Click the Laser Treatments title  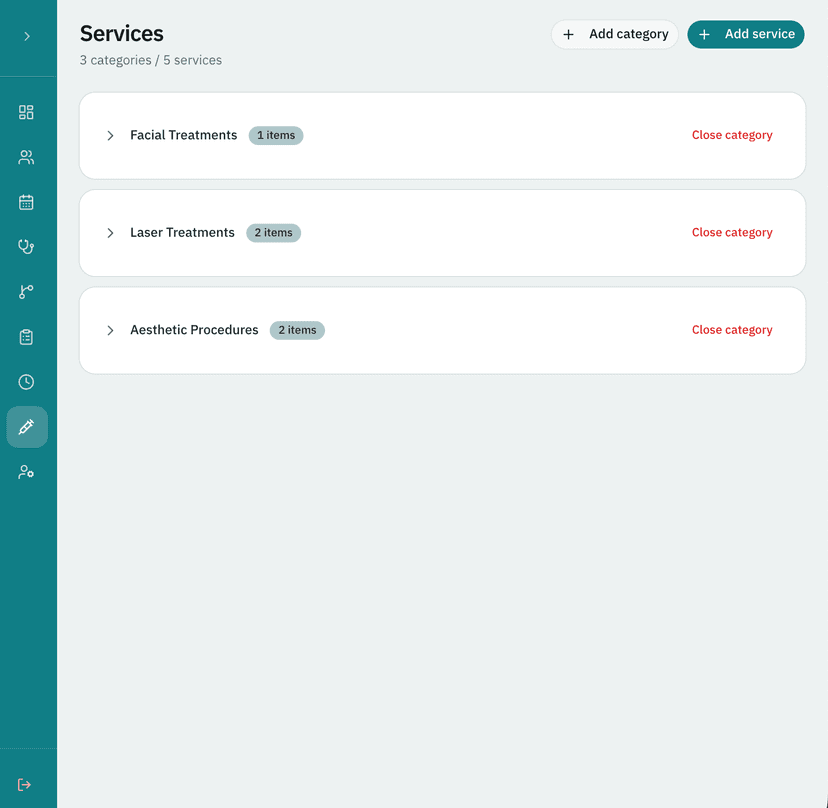pos(182,232)
